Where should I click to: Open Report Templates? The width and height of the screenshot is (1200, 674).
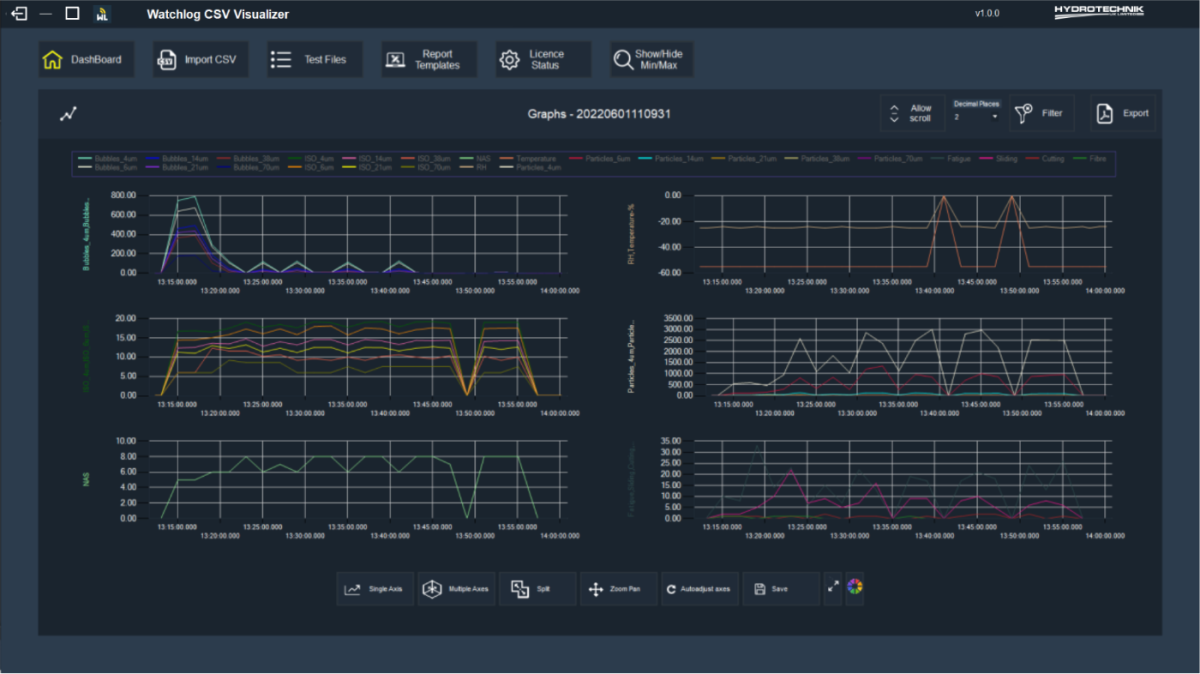pos(428,60)
